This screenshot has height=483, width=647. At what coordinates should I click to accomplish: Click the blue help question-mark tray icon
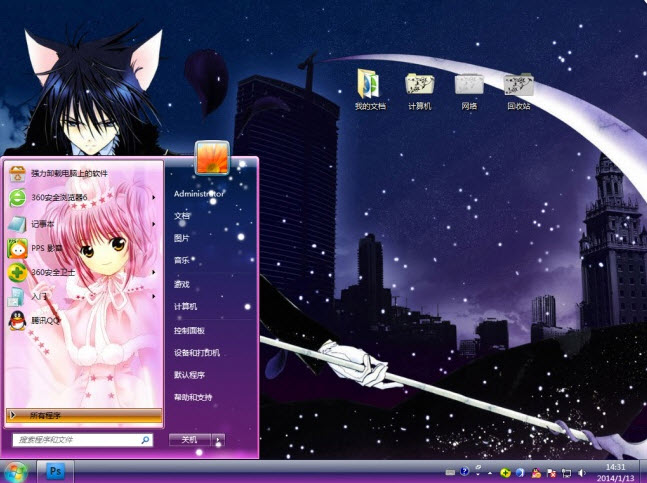[465, 471]
